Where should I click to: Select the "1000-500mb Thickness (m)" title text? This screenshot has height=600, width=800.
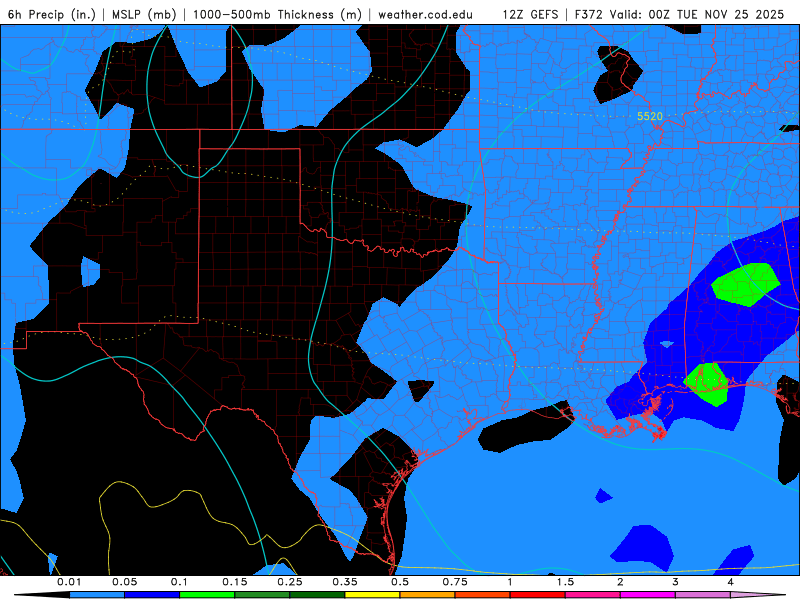[x=277, y=14]
